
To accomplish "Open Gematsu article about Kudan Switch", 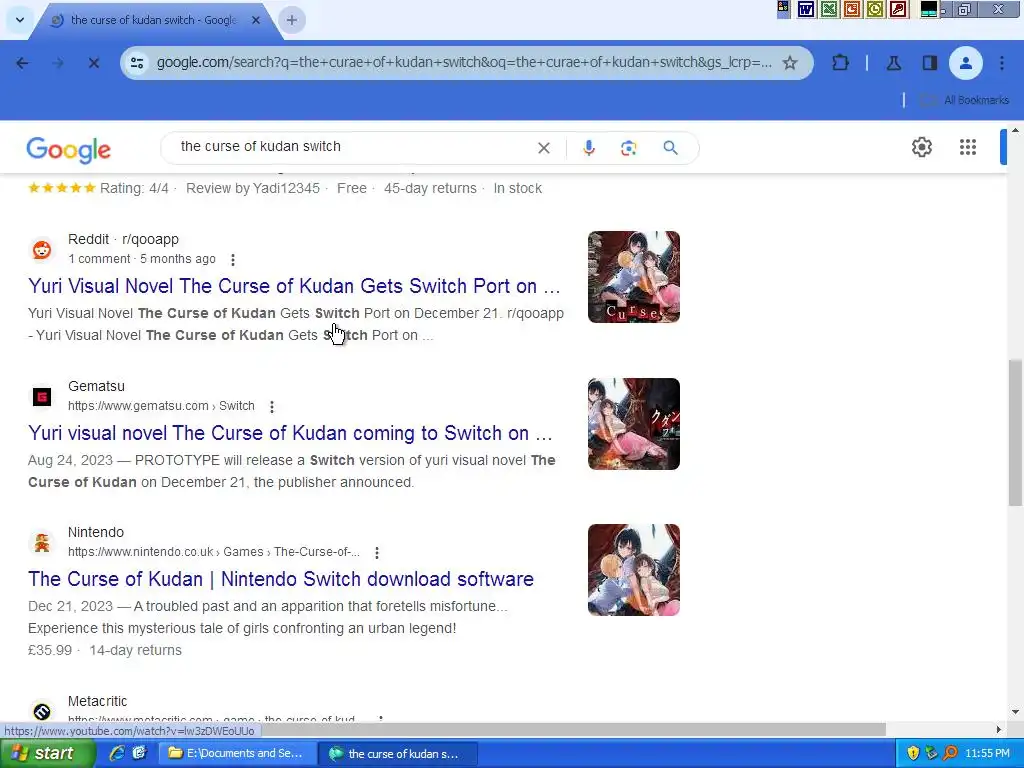I will point(290,433).
